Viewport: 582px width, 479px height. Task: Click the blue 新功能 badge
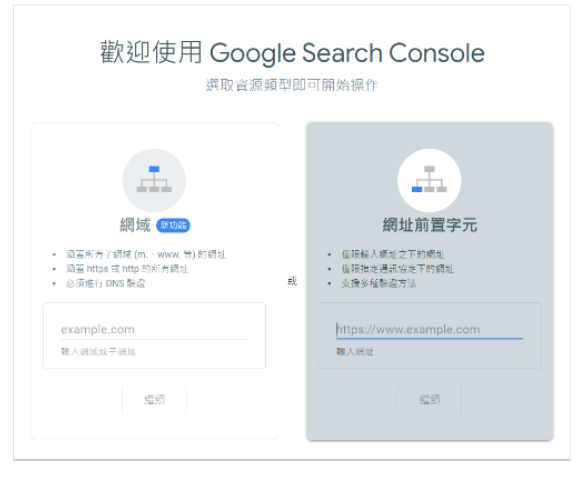pyautogui.click(x=173, y=225)
